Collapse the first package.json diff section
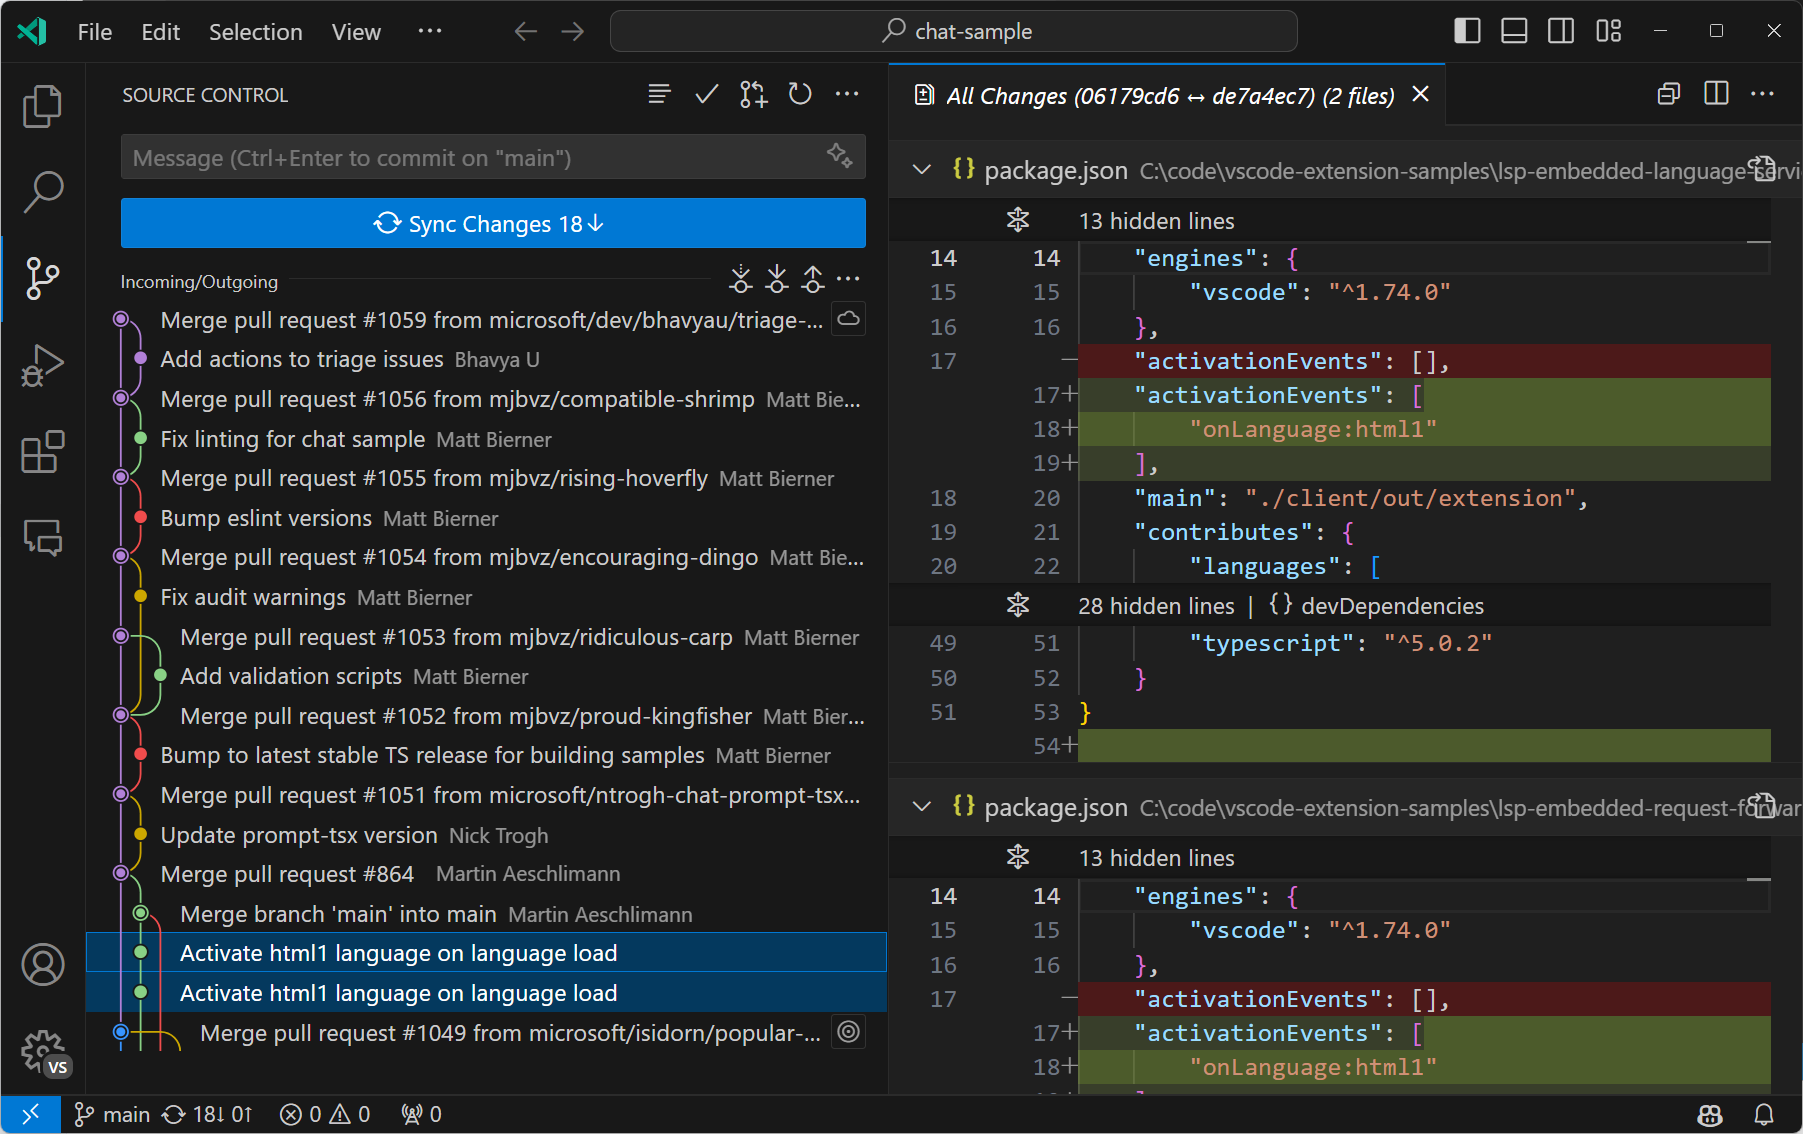The height and width of the screenshot is (1134, 1803). 921,170
